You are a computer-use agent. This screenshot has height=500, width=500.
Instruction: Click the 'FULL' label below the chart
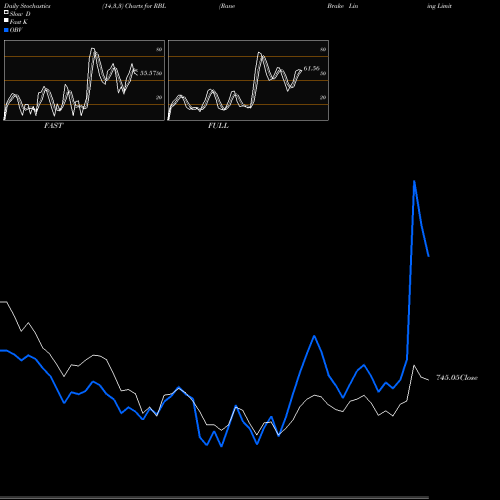pyautogui.click(x=218, y=126)
